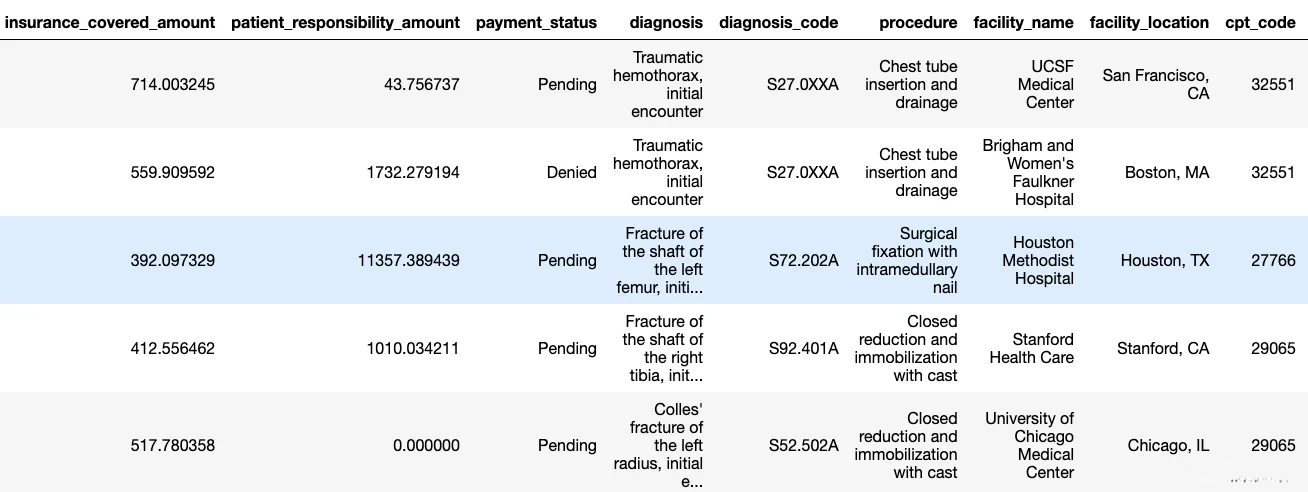The image size is (1308, 492).
Task: Click the diagnosis_code column header
Action: point(778,22)
